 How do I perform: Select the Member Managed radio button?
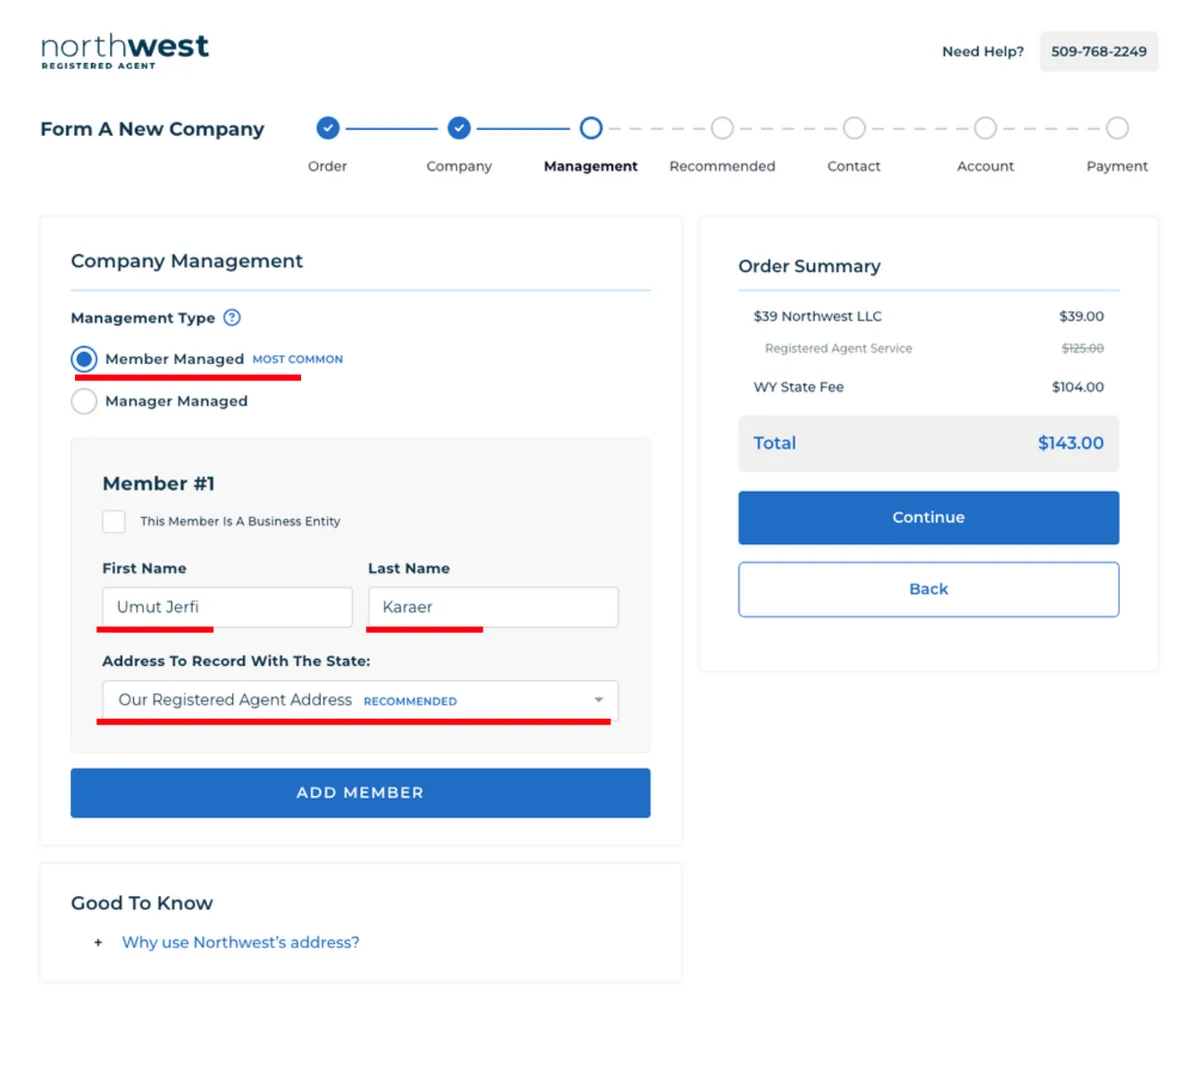[x=84, y=359]
